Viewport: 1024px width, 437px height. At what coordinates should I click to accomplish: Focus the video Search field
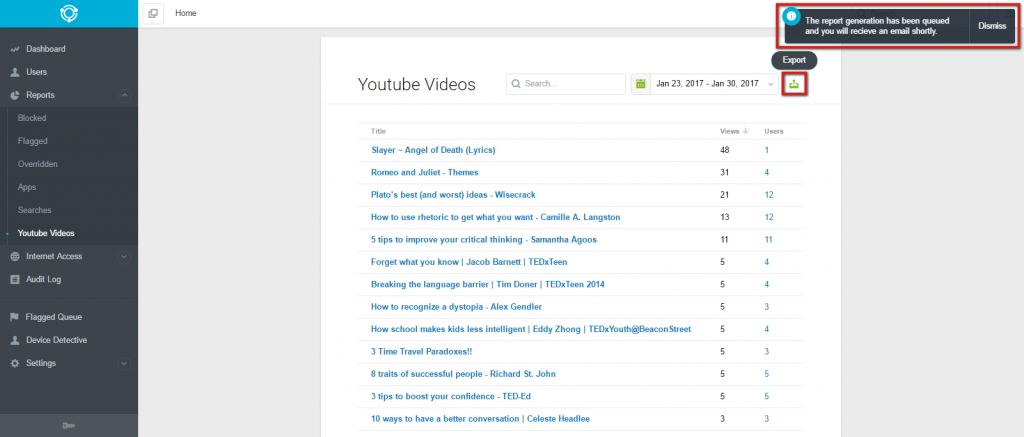pos(566,84)
